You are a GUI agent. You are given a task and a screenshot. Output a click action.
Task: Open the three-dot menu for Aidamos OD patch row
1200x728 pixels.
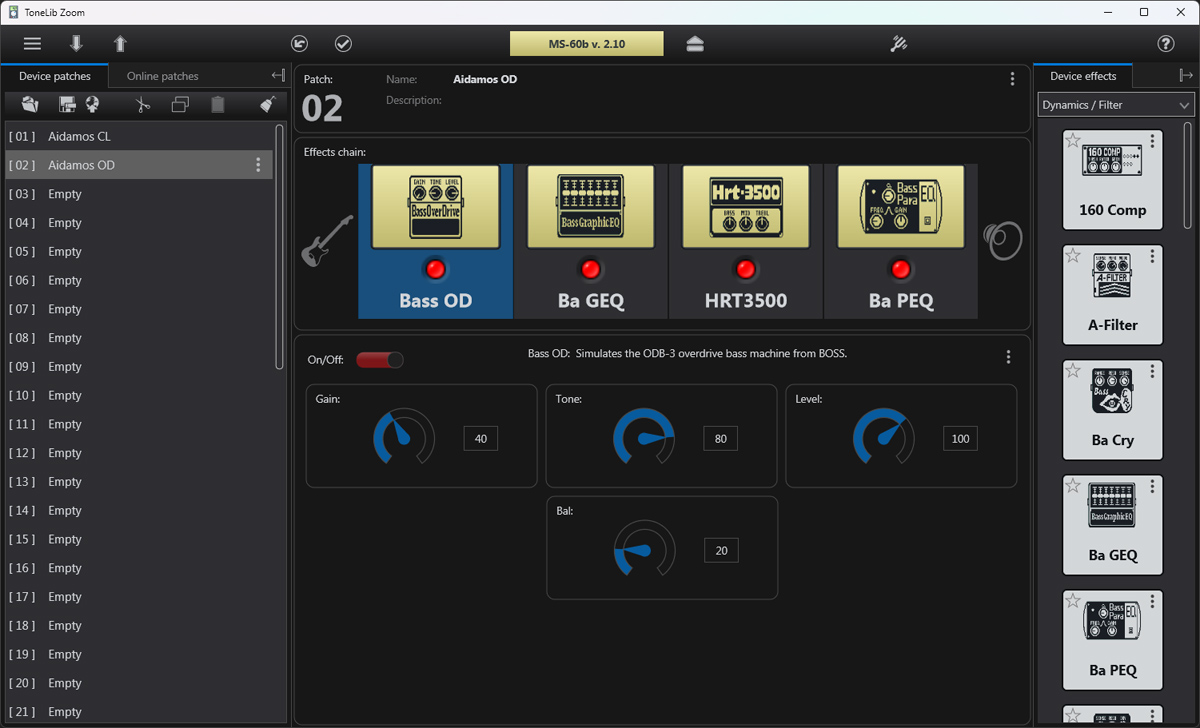258,165
